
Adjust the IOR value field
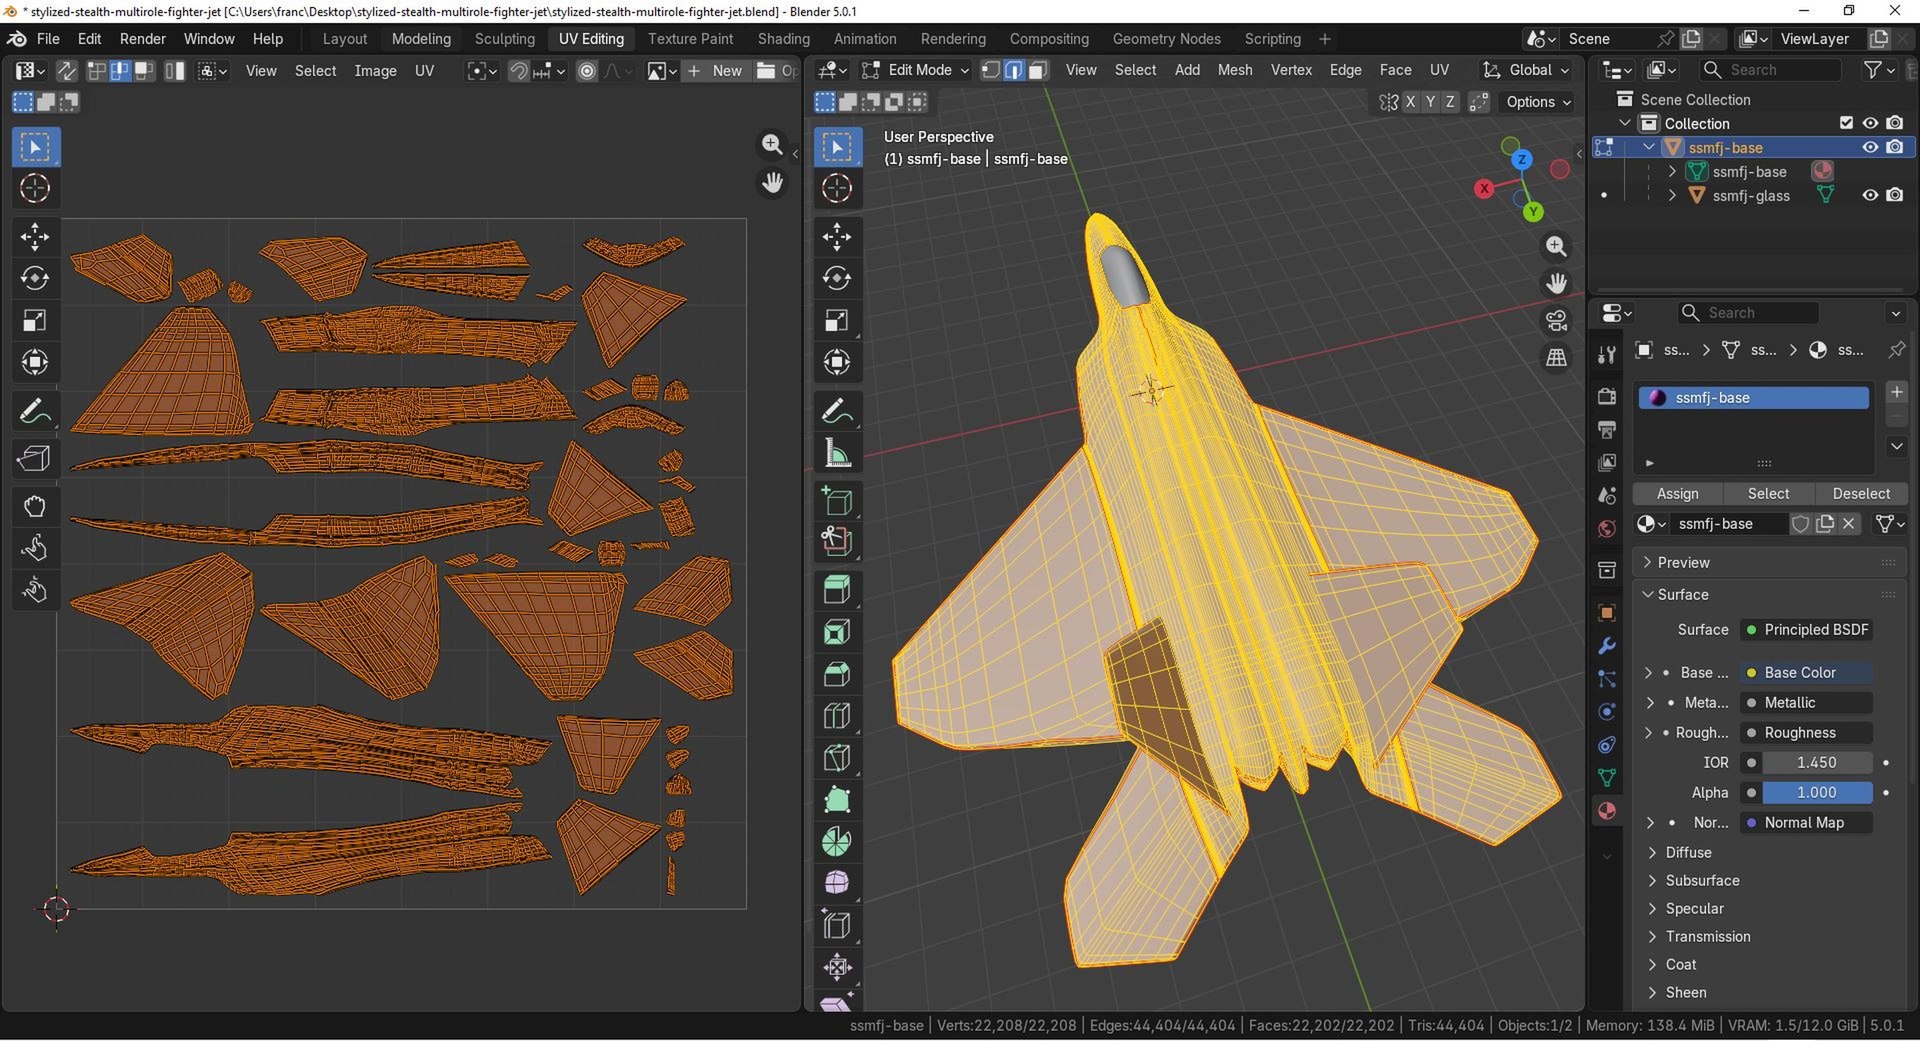(x=1816, y=763)
